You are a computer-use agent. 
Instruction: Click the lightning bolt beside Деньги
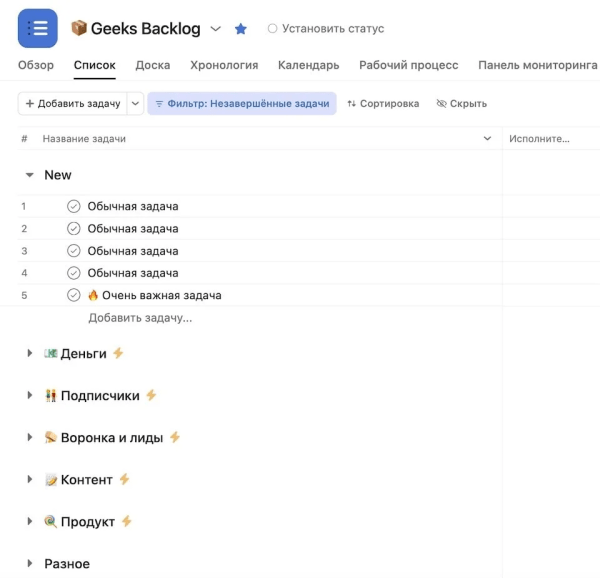click(x=118, y=353)
